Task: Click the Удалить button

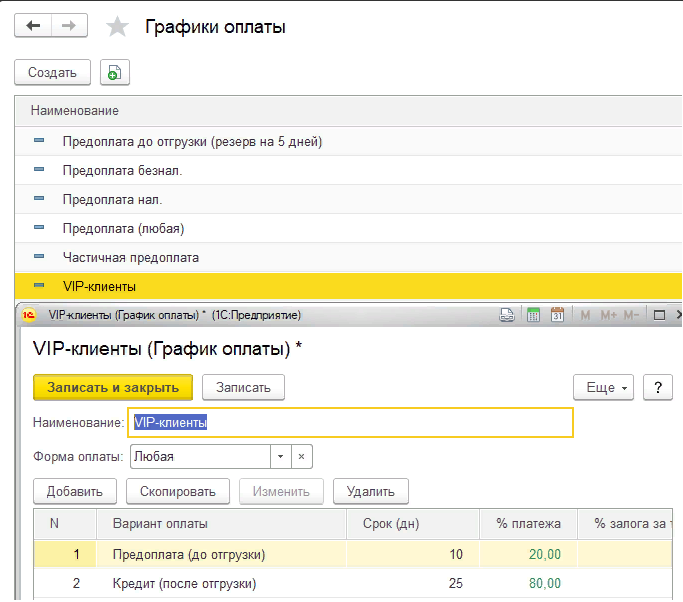Action: pyautogui.click(x=370, y=491)
